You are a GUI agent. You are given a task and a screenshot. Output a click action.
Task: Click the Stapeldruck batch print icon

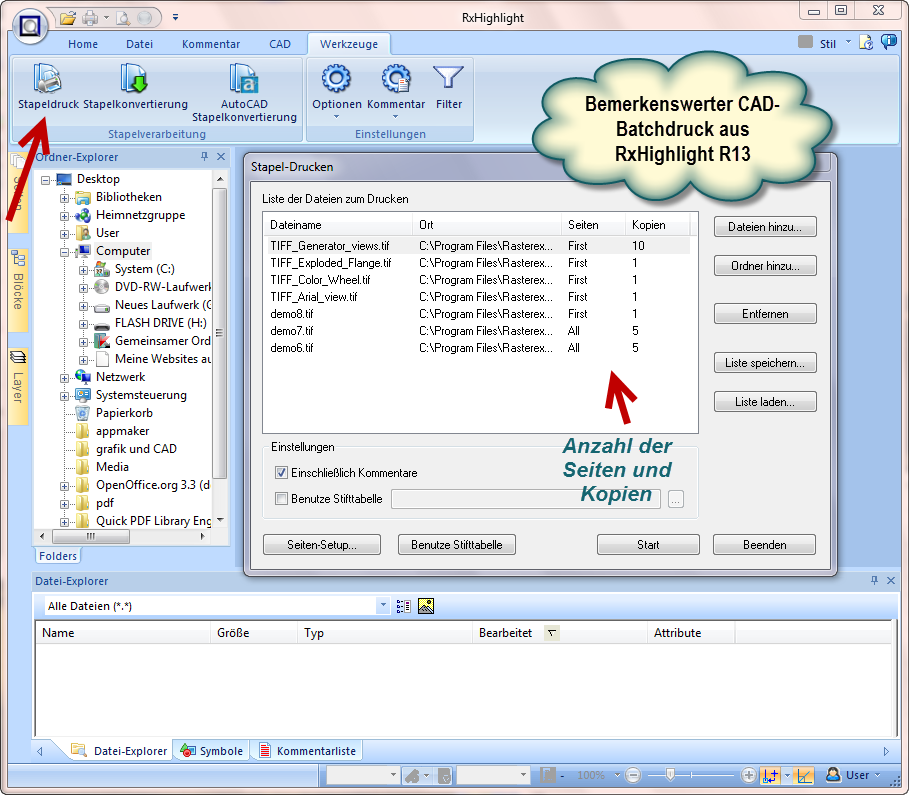[x=47, y=80]
